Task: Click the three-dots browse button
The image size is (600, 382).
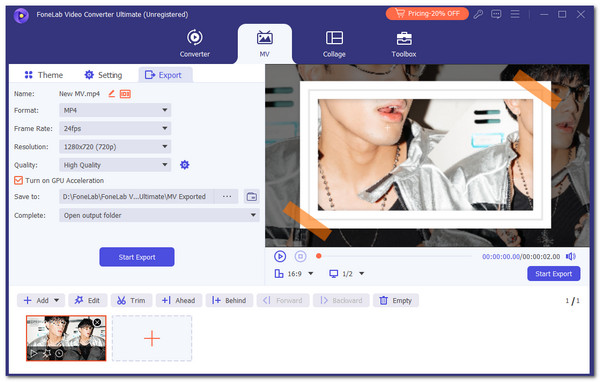Action: coord(227,196)
